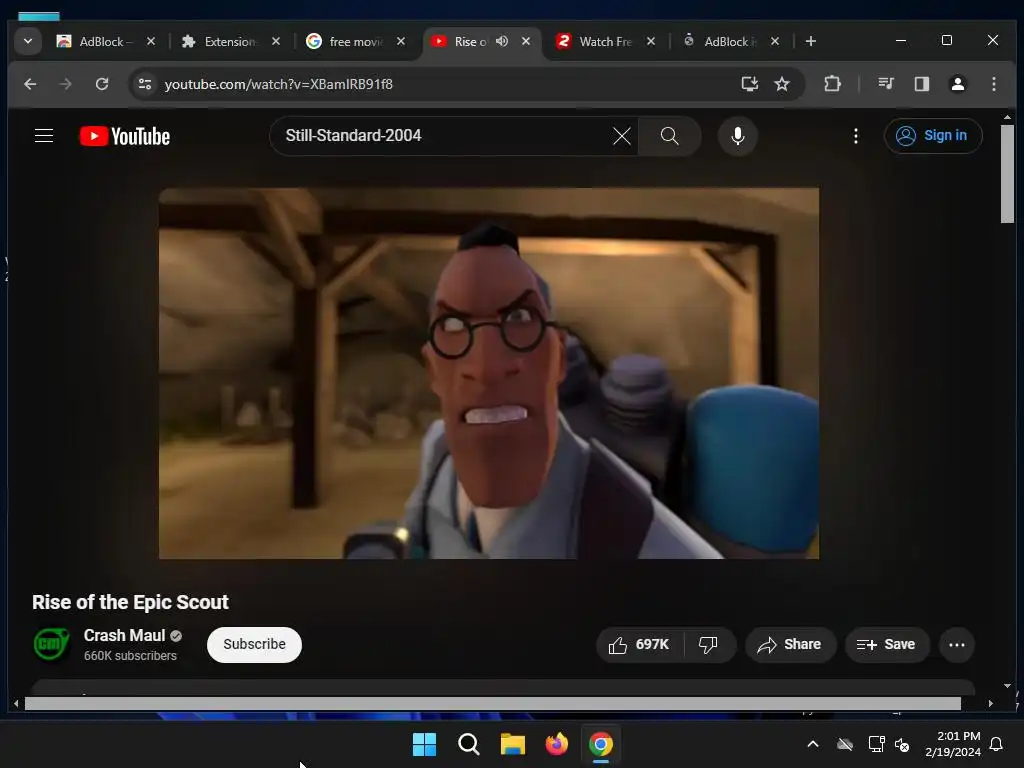
Task: Click the vertical page scrollbar thumb
Action: [1006, 174]
